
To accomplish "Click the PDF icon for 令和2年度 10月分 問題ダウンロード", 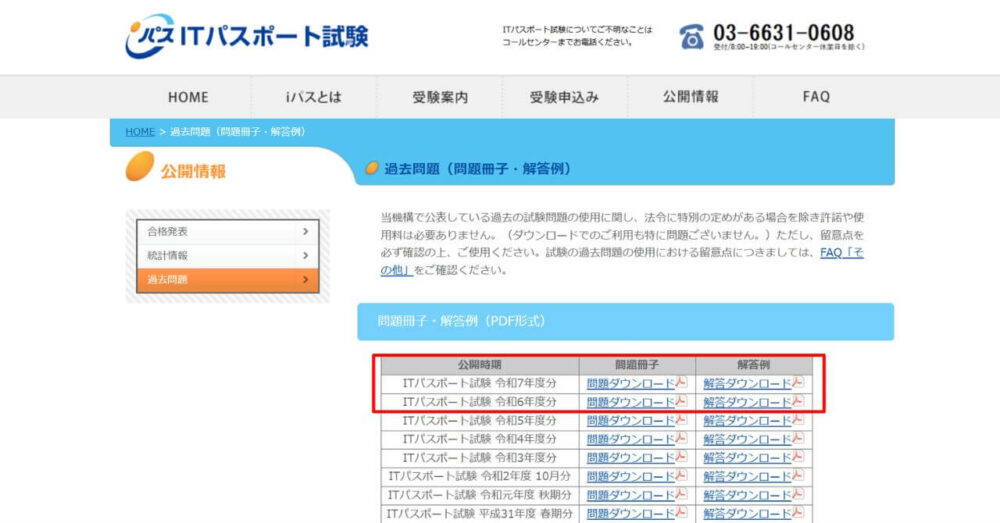I will [681, 475].
